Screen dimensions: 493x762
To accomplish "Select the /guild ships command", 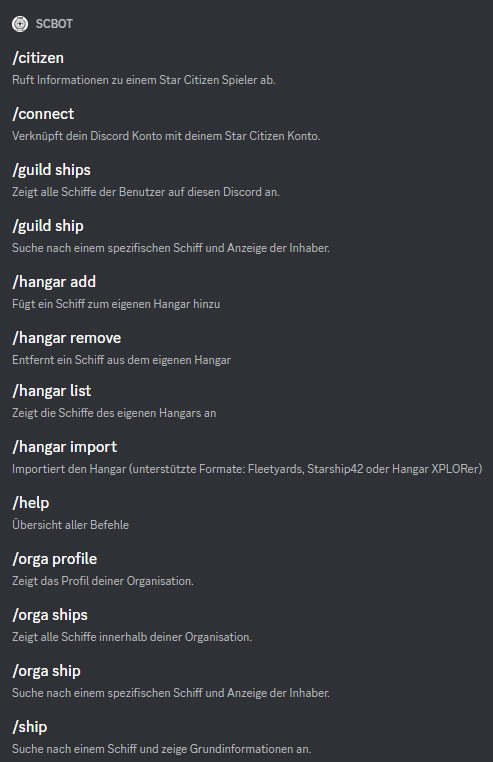I will click(x=52, y=170).
